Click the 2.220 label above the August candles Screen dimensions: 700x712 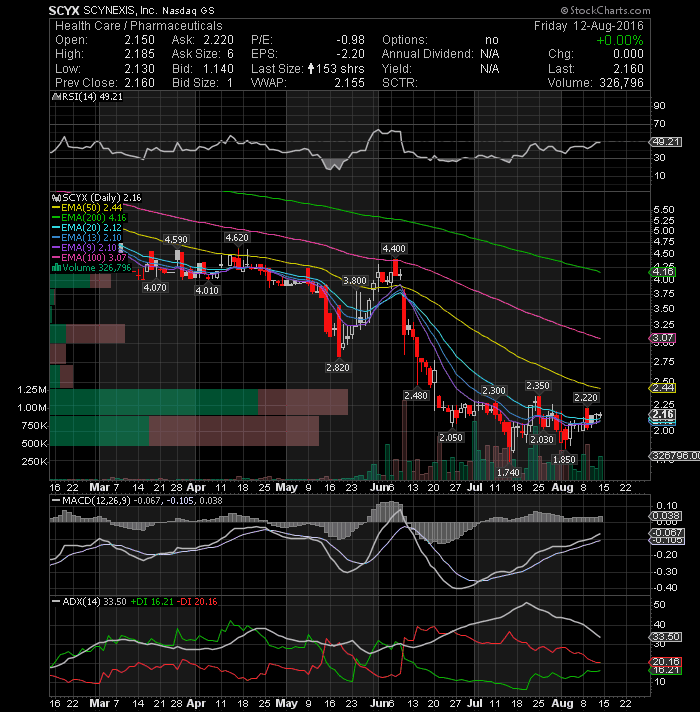pos(586,398)
